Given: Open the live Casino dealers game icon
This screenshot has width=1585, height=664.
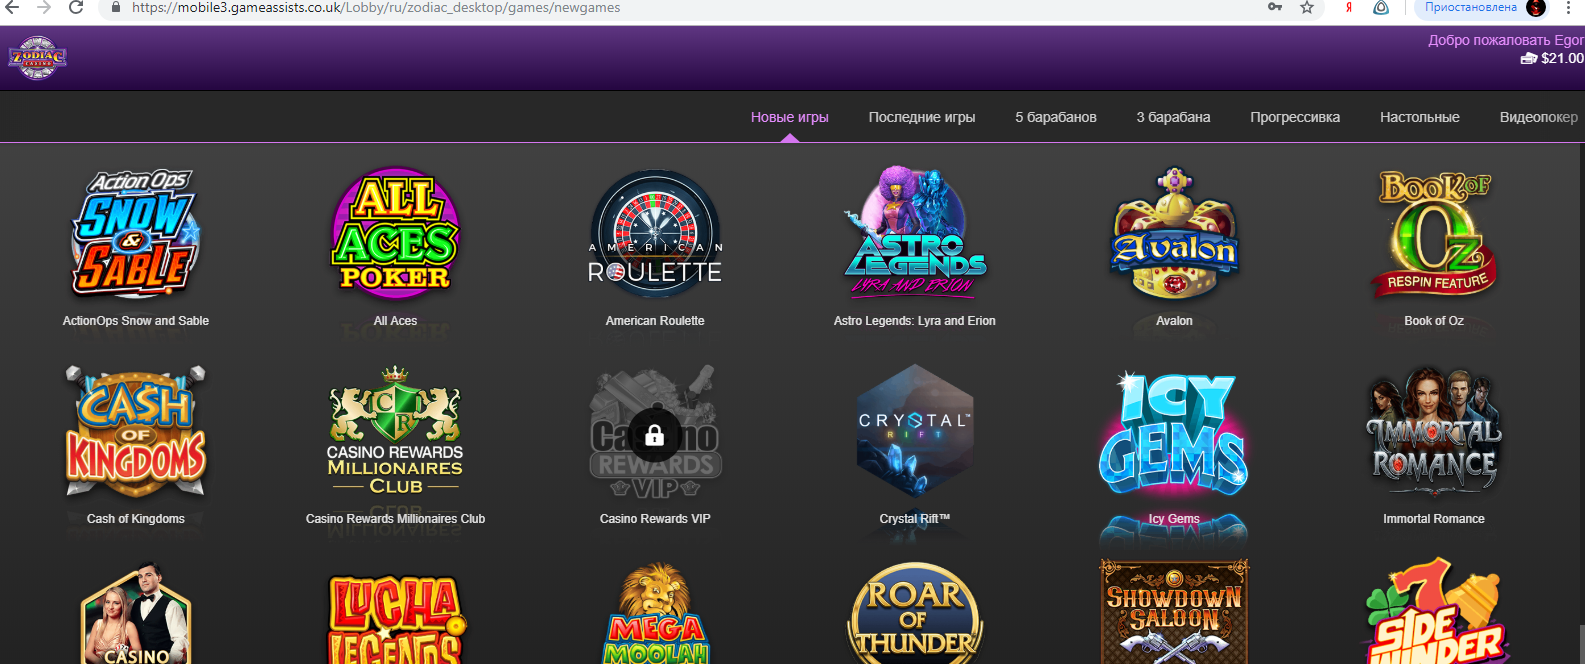Looking at the screenshot, I should point(136,613).
